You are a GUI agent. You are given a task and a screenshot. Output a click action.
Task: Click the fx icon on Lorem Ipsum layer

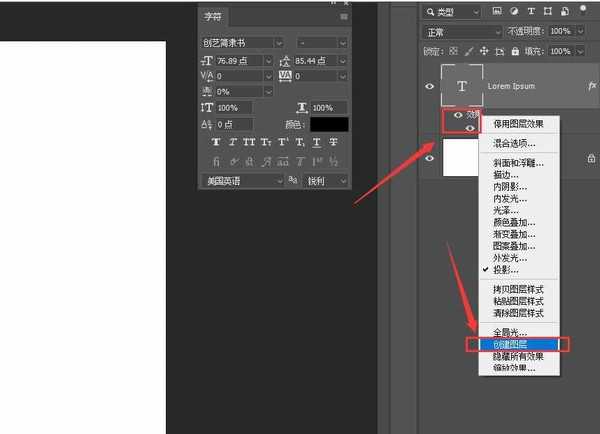[x=592, y=87]
